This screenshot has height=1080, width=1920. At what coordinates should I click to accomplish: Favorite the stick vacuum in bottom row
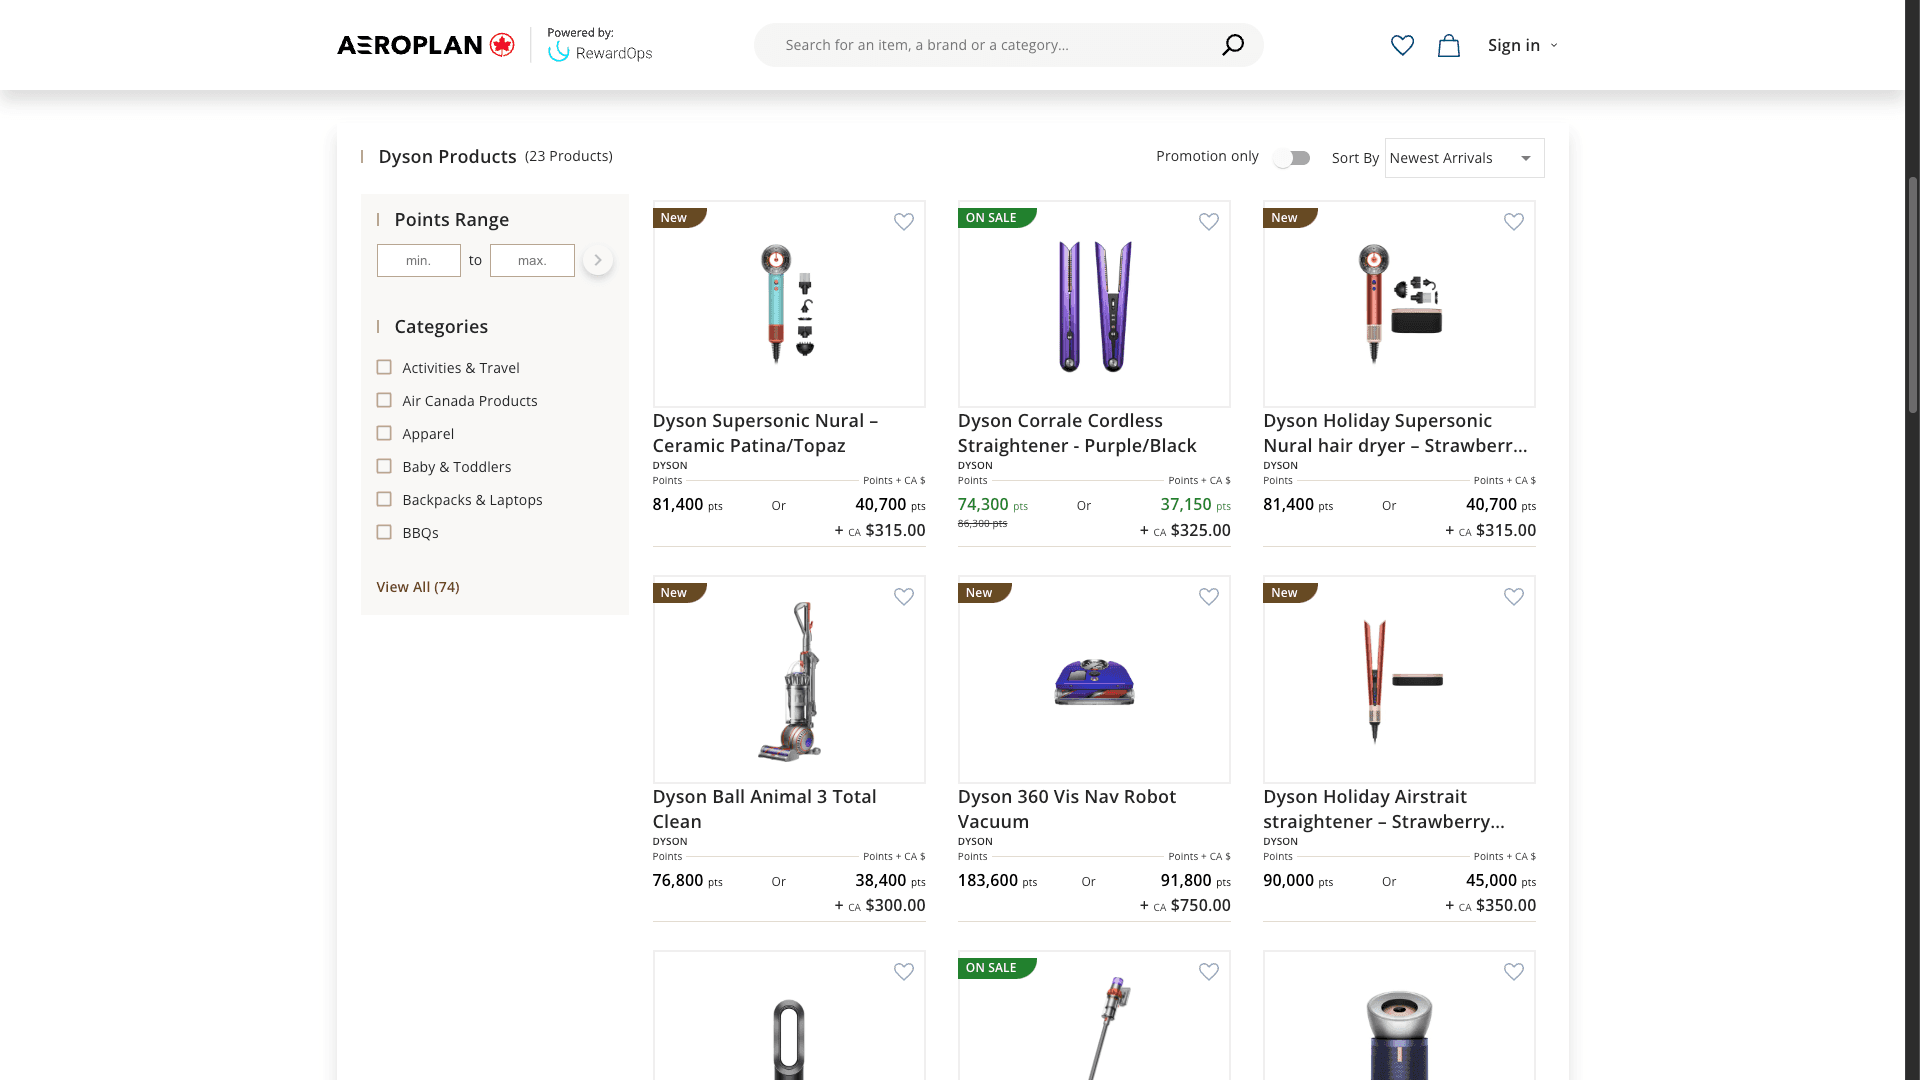click(x=1209, y=972)
